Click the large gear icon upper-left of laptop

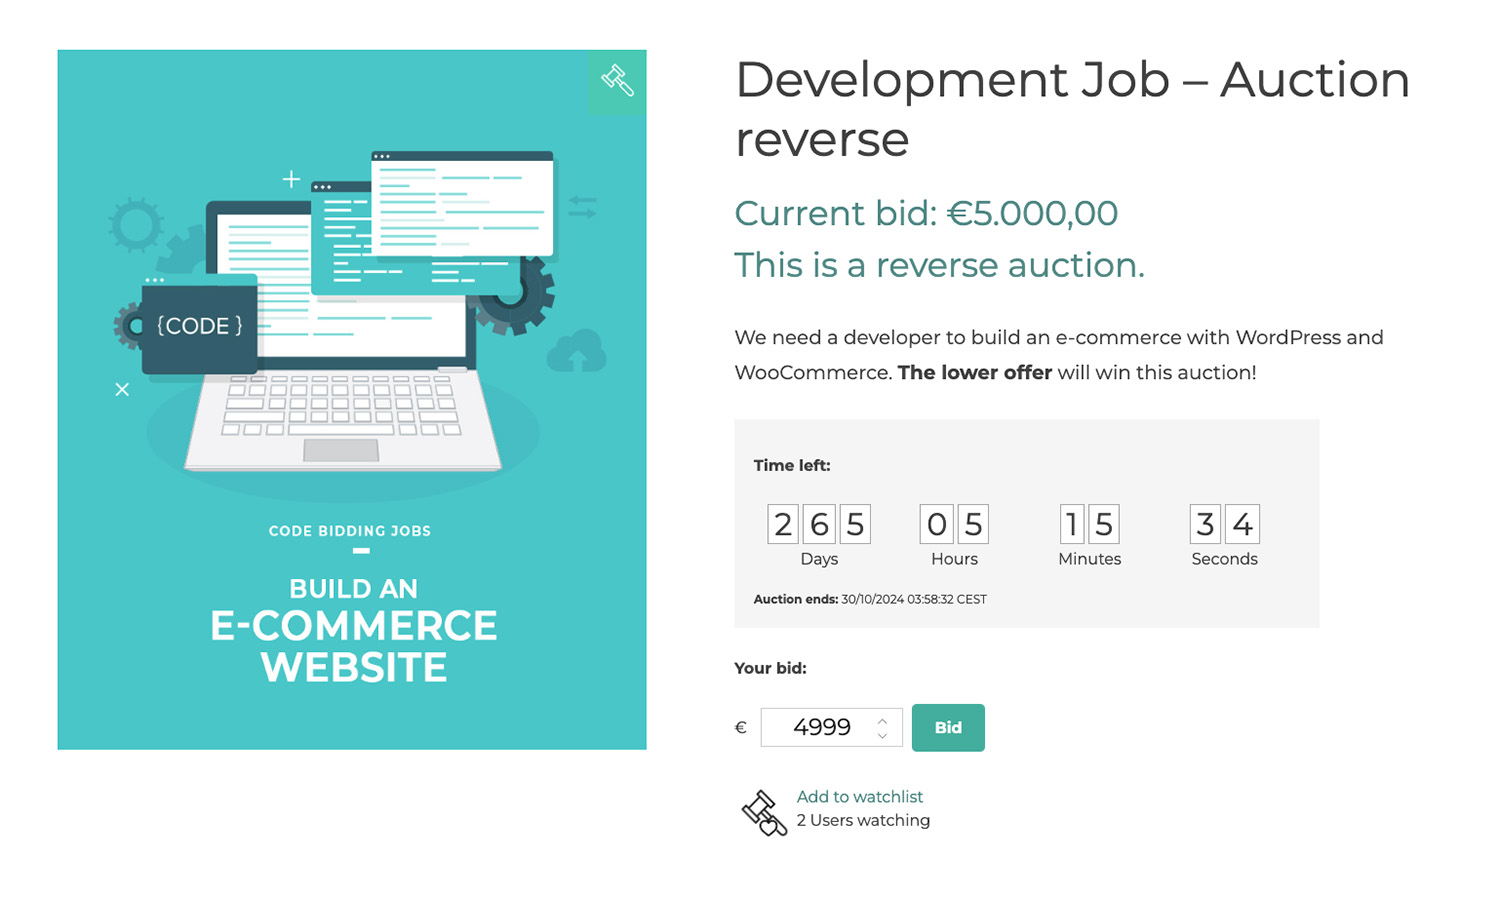click(136, 224)
